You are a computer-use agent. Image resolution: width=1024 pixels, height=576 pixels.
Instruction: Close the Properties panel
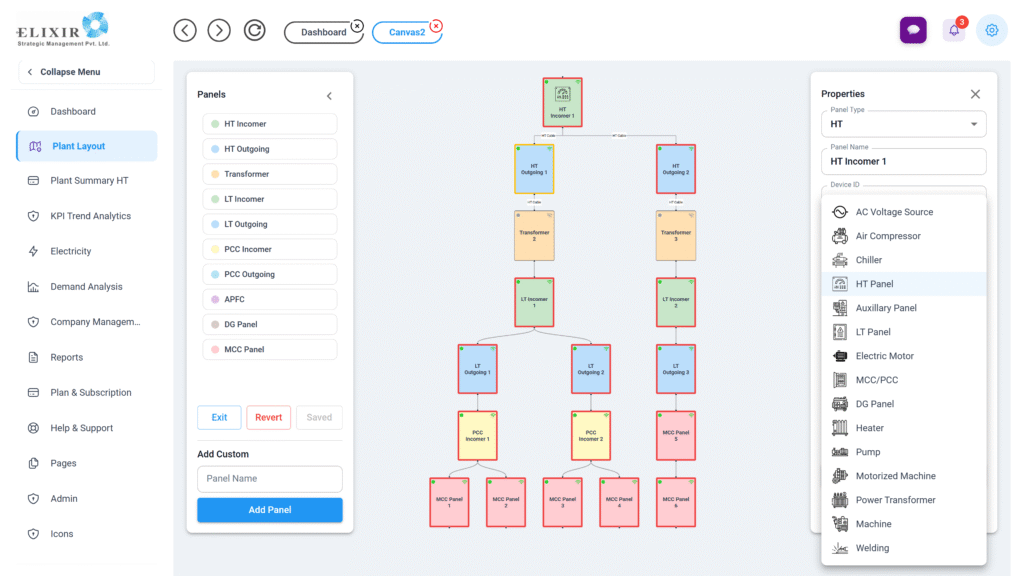(x=975, y=94)
